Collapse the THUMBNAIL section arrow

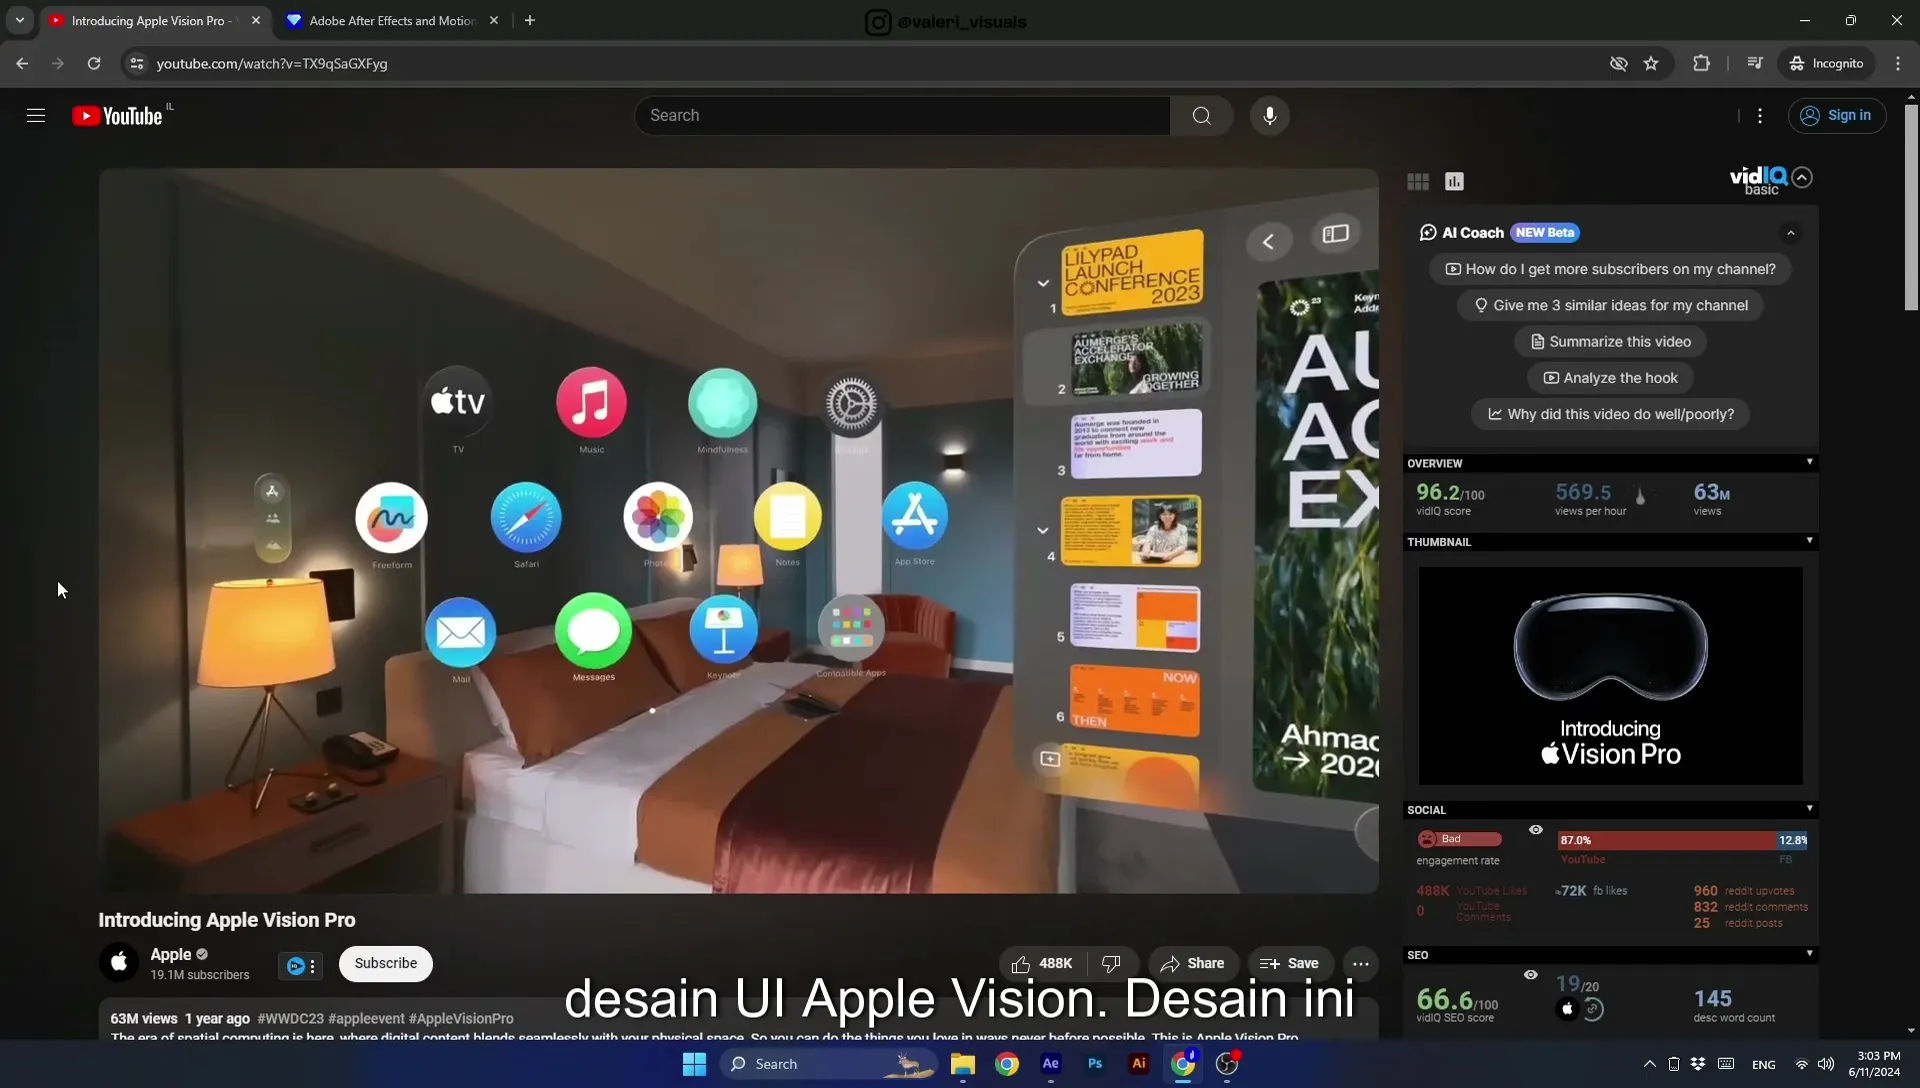tap(1809, 541)
